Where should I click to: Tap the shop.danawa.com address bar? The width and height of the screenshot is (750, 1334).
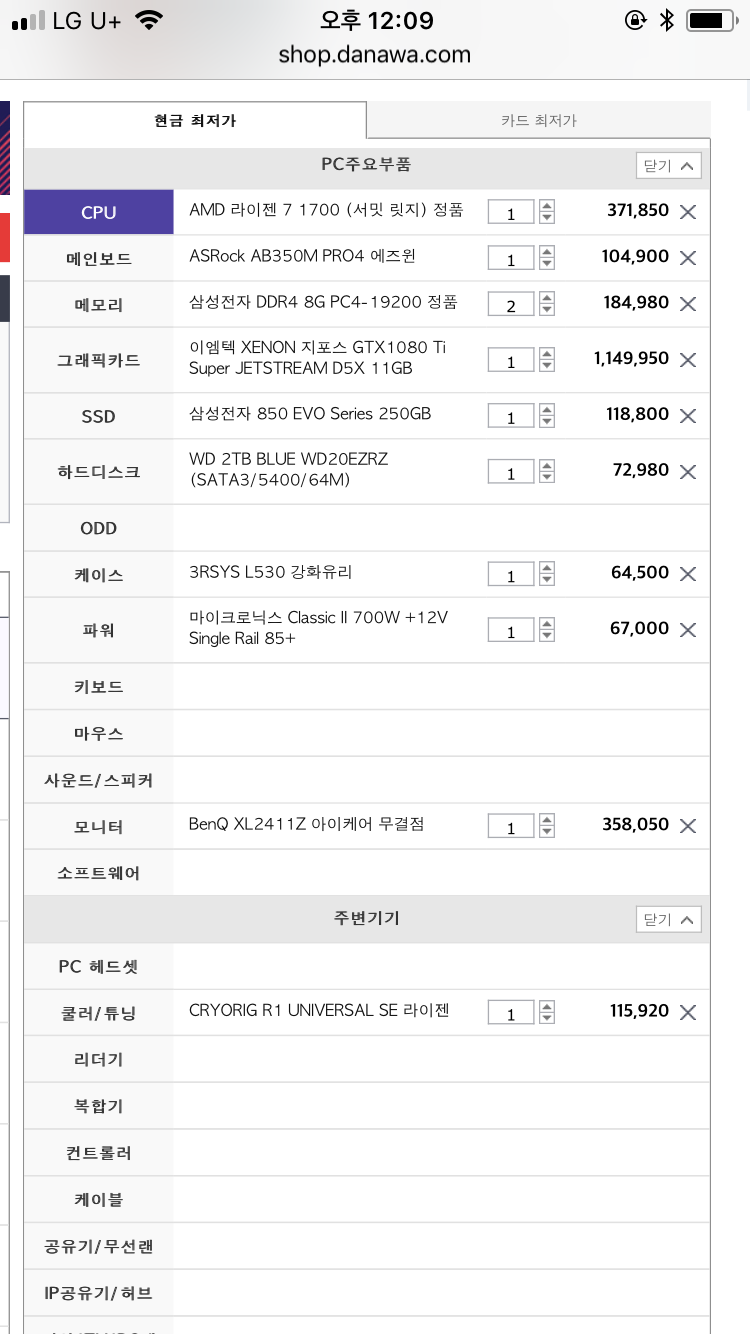[375, 55]
